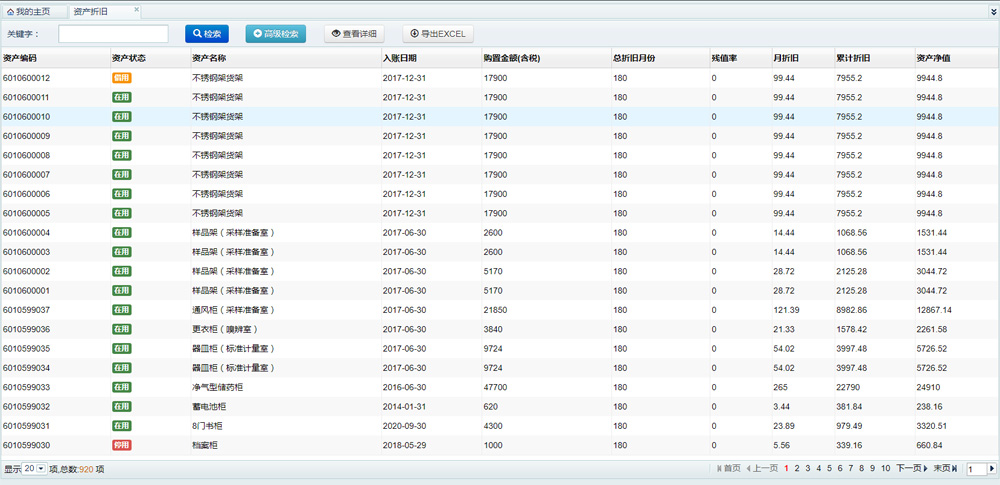
Task: Click the 借用 status badge in the first row
Action: (121, 78)
